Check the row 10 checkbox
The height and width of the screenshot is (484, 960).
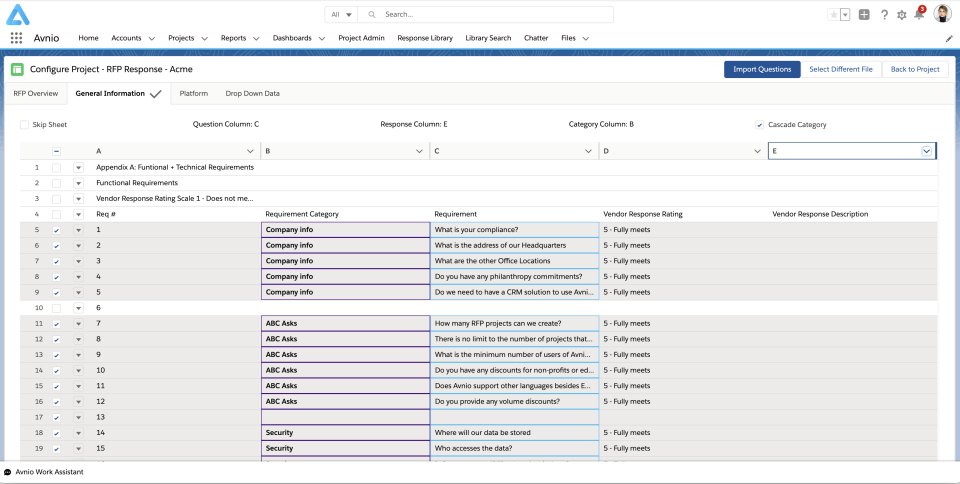56,308
